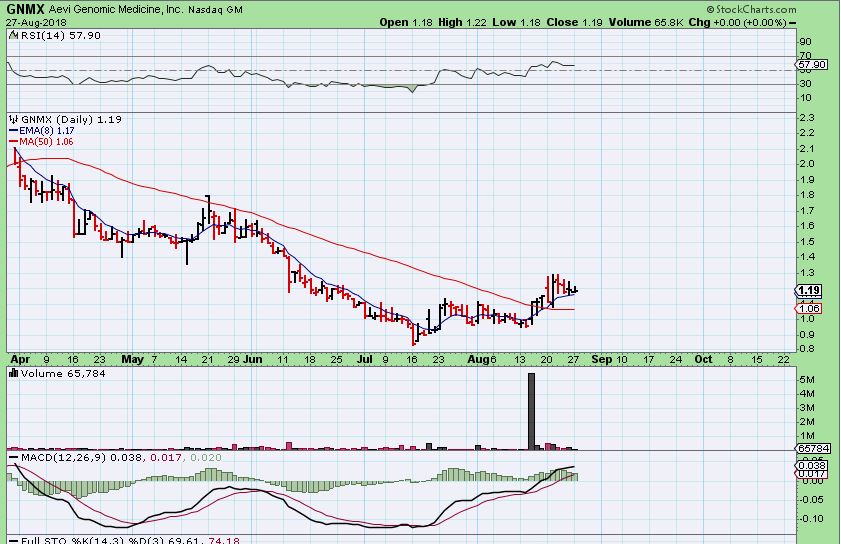
Task: Click the GNMX (Daily) candlestick legend icon
Action: 12,119
